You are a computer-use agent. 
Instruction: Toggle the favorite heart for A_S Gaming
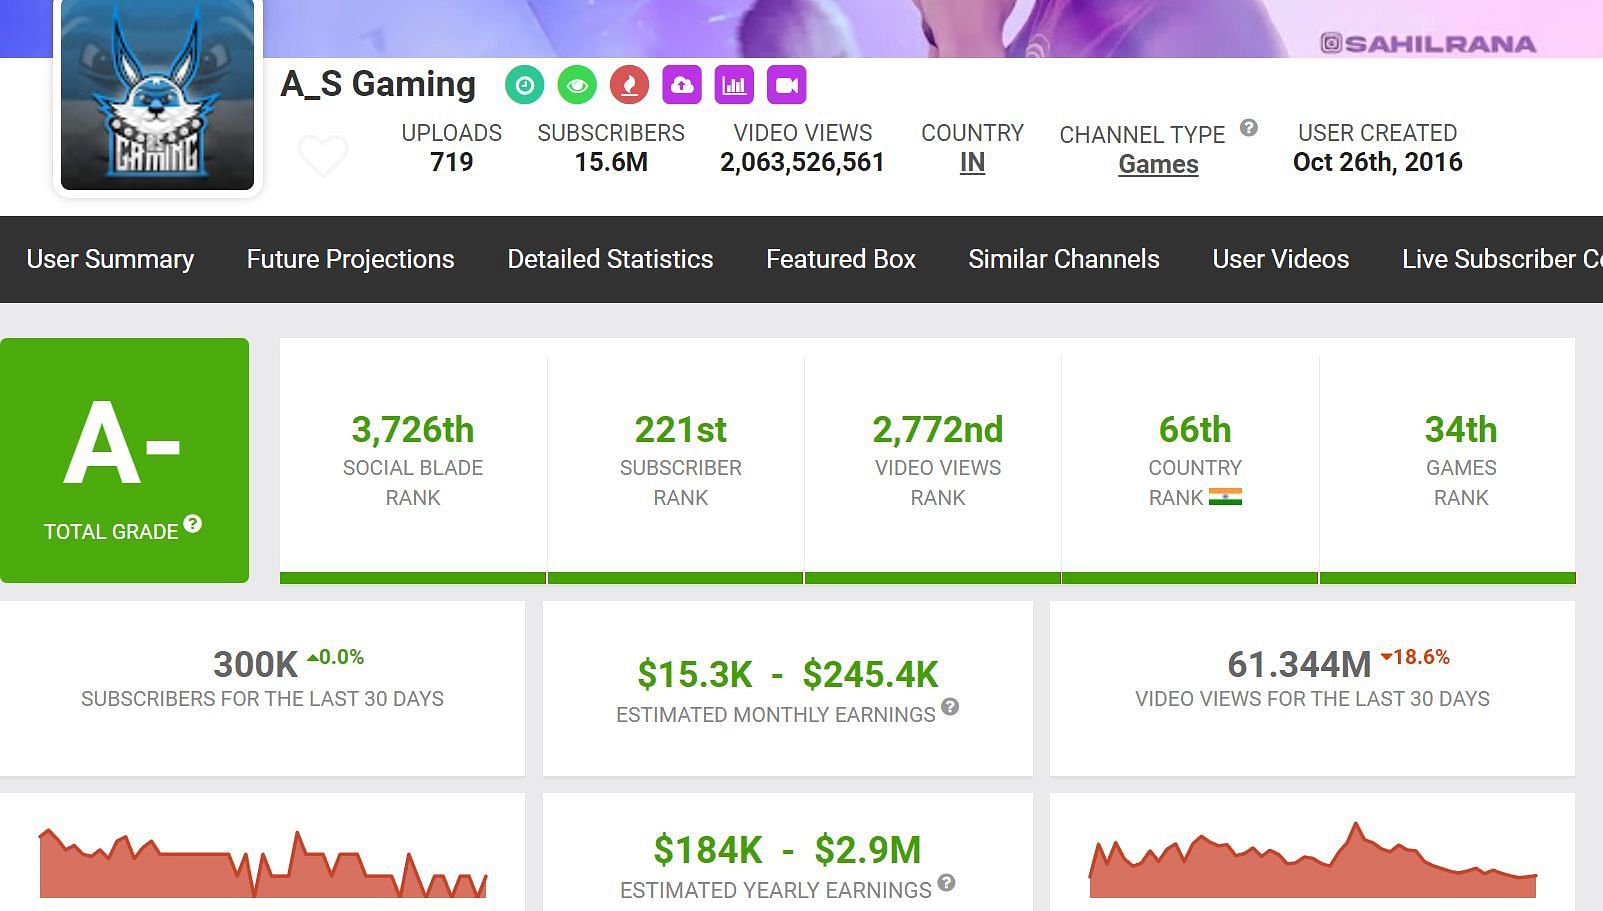click(323, 156)
